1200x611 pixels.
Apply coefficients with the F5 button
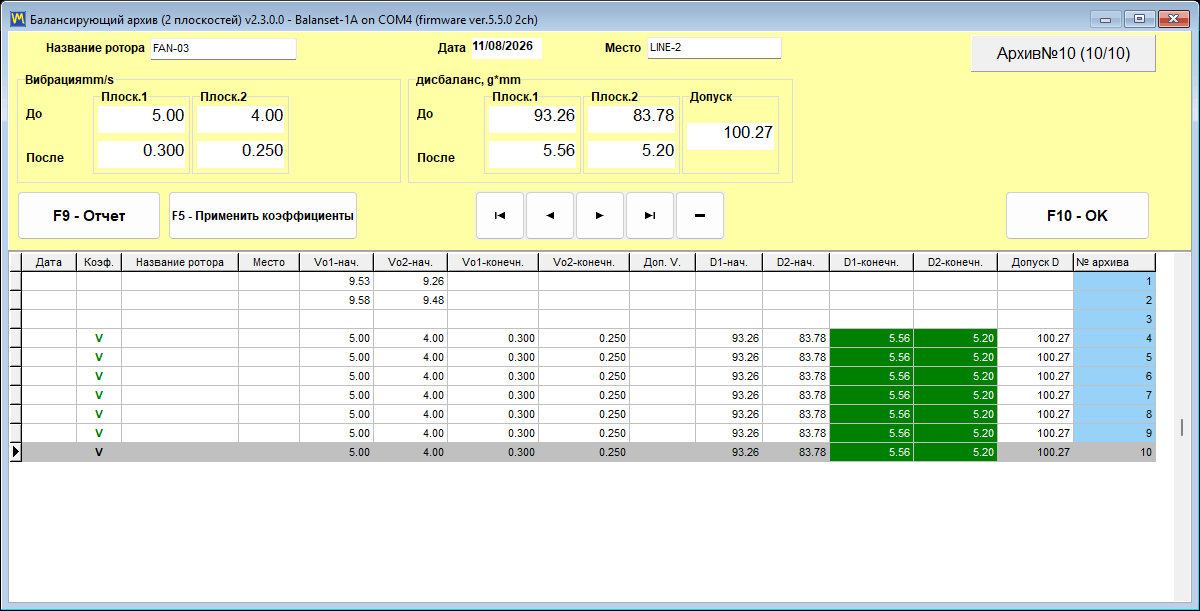(x=263, y=215)
